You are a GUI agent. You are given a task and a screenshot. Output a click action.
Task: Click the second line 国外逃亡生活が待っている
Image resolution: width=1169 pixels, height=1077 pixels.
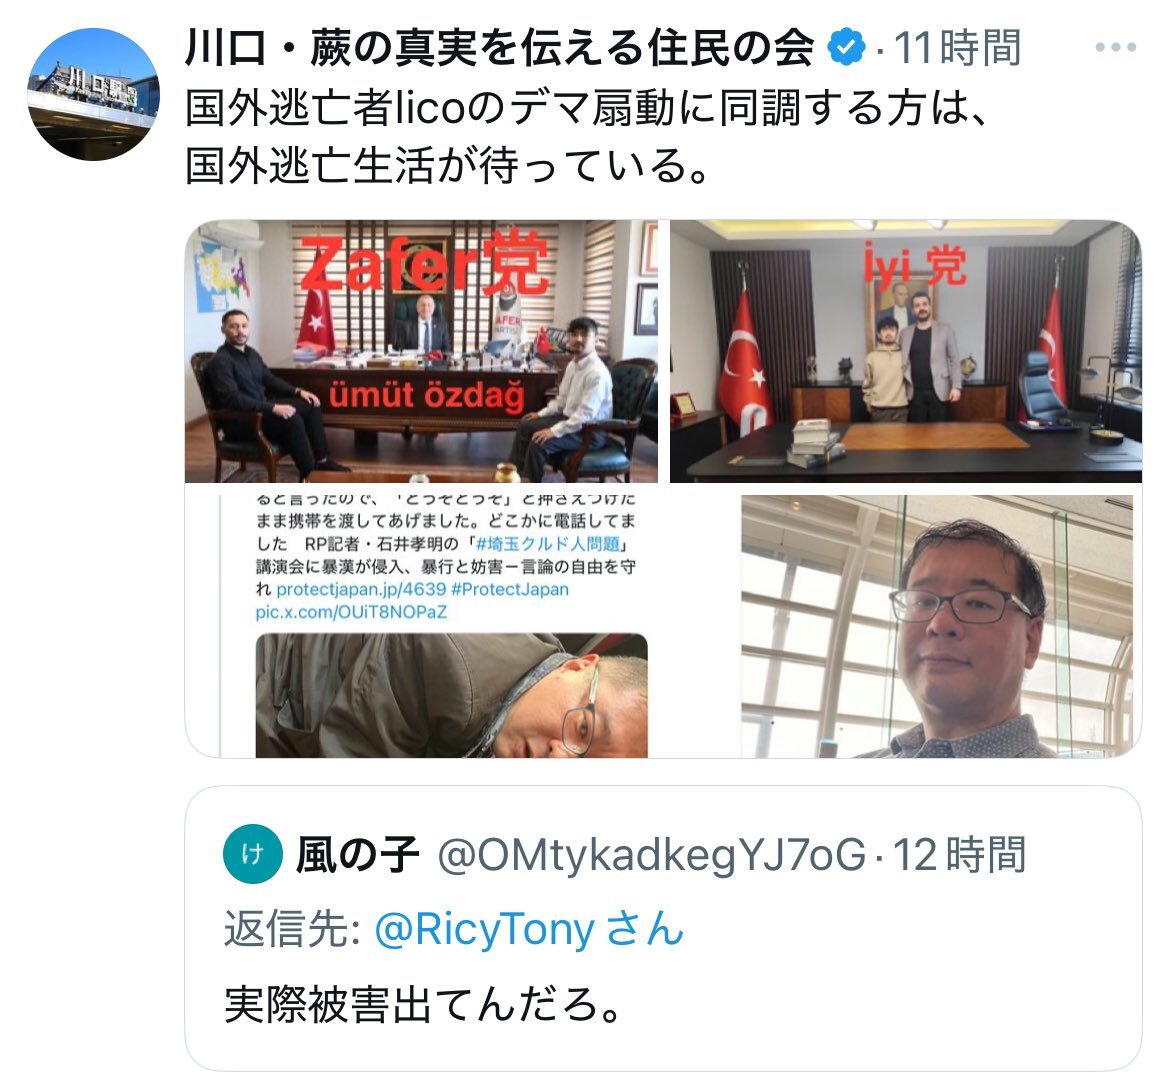(x=446, y=165)
